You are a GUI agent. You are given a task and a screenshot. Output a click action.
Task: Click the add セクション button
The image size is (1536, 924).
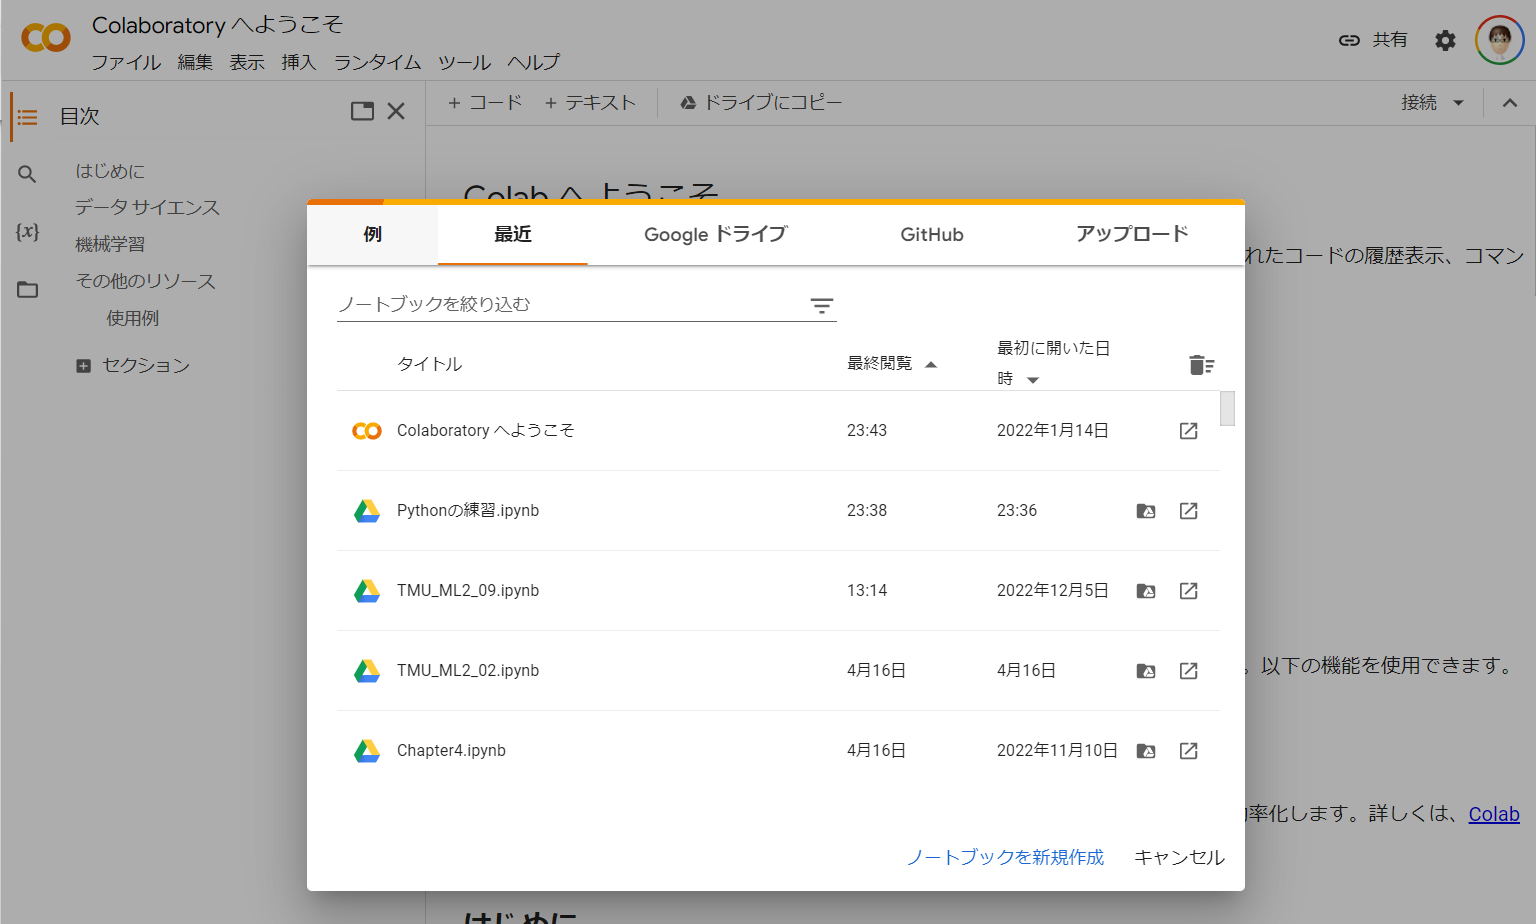(134, 366)
